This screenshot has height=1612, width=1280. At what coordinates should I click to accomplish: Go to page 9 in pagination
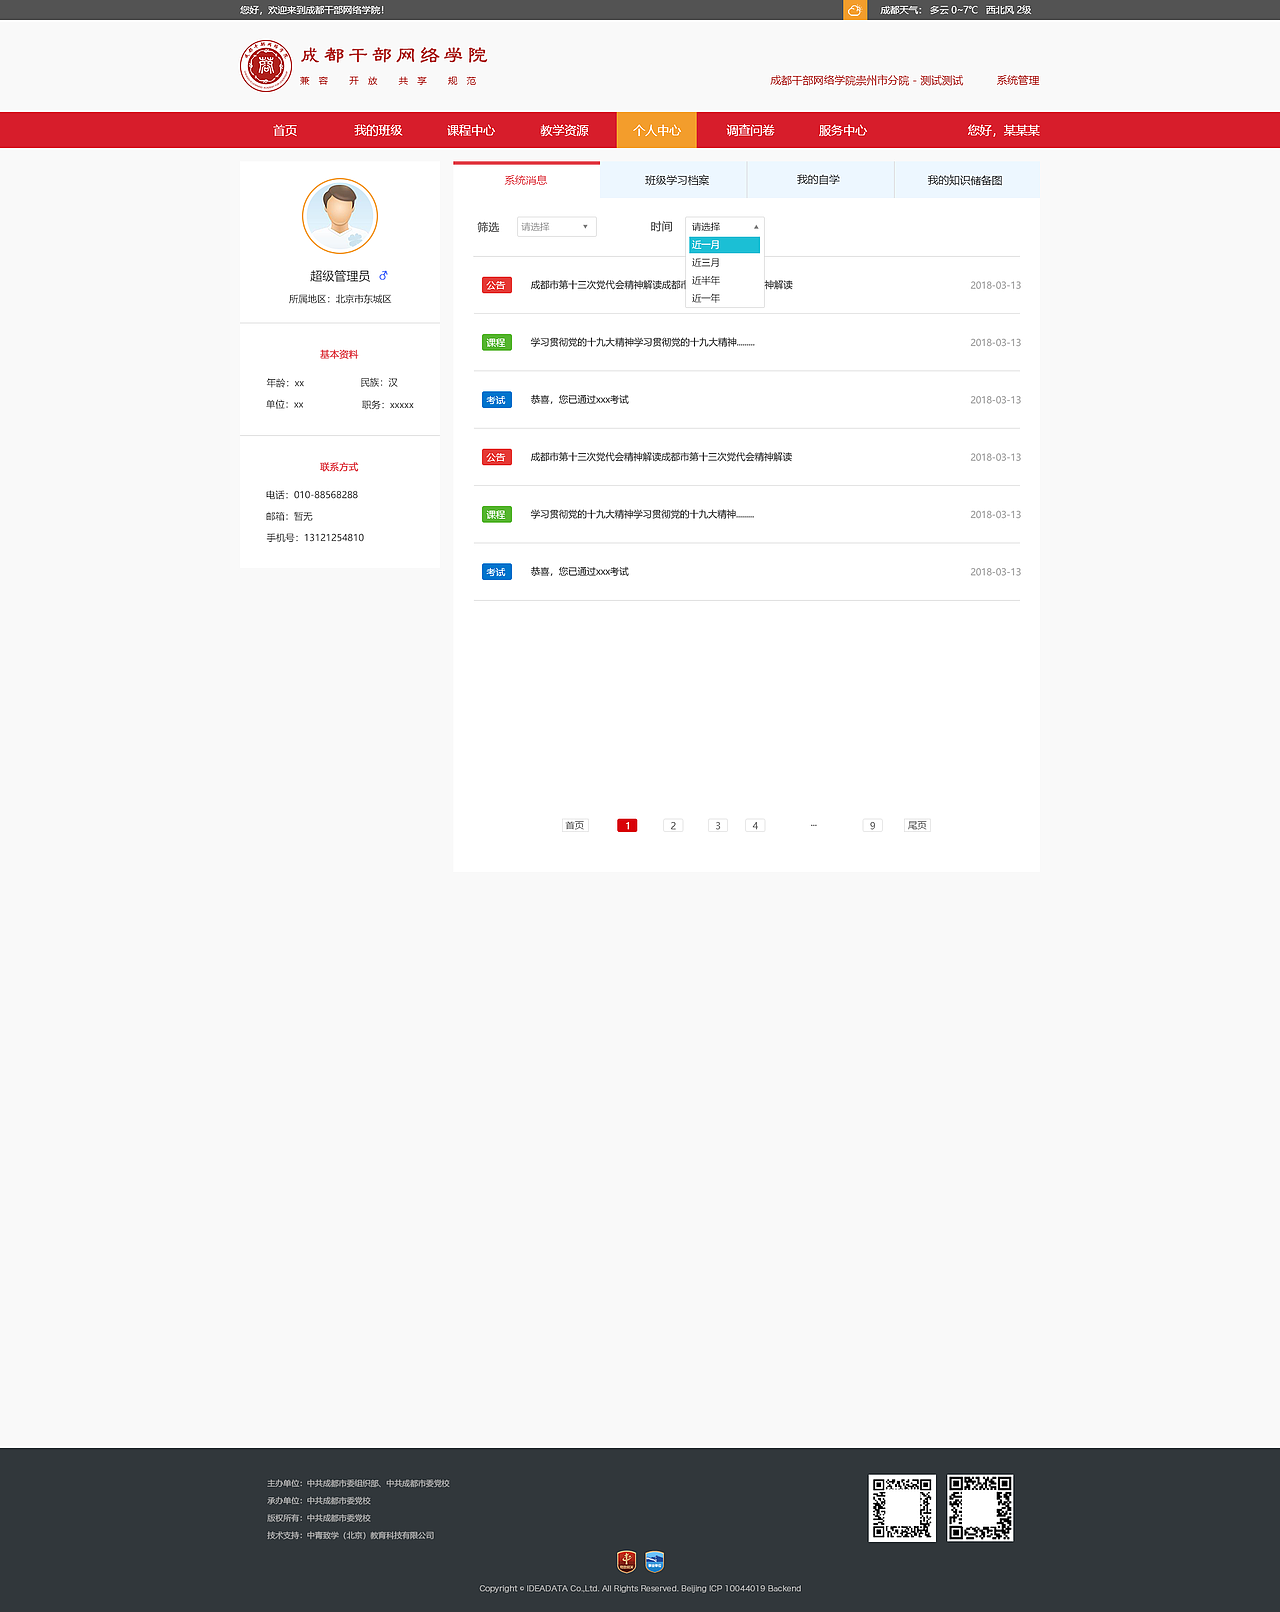(x=872, y=826)
